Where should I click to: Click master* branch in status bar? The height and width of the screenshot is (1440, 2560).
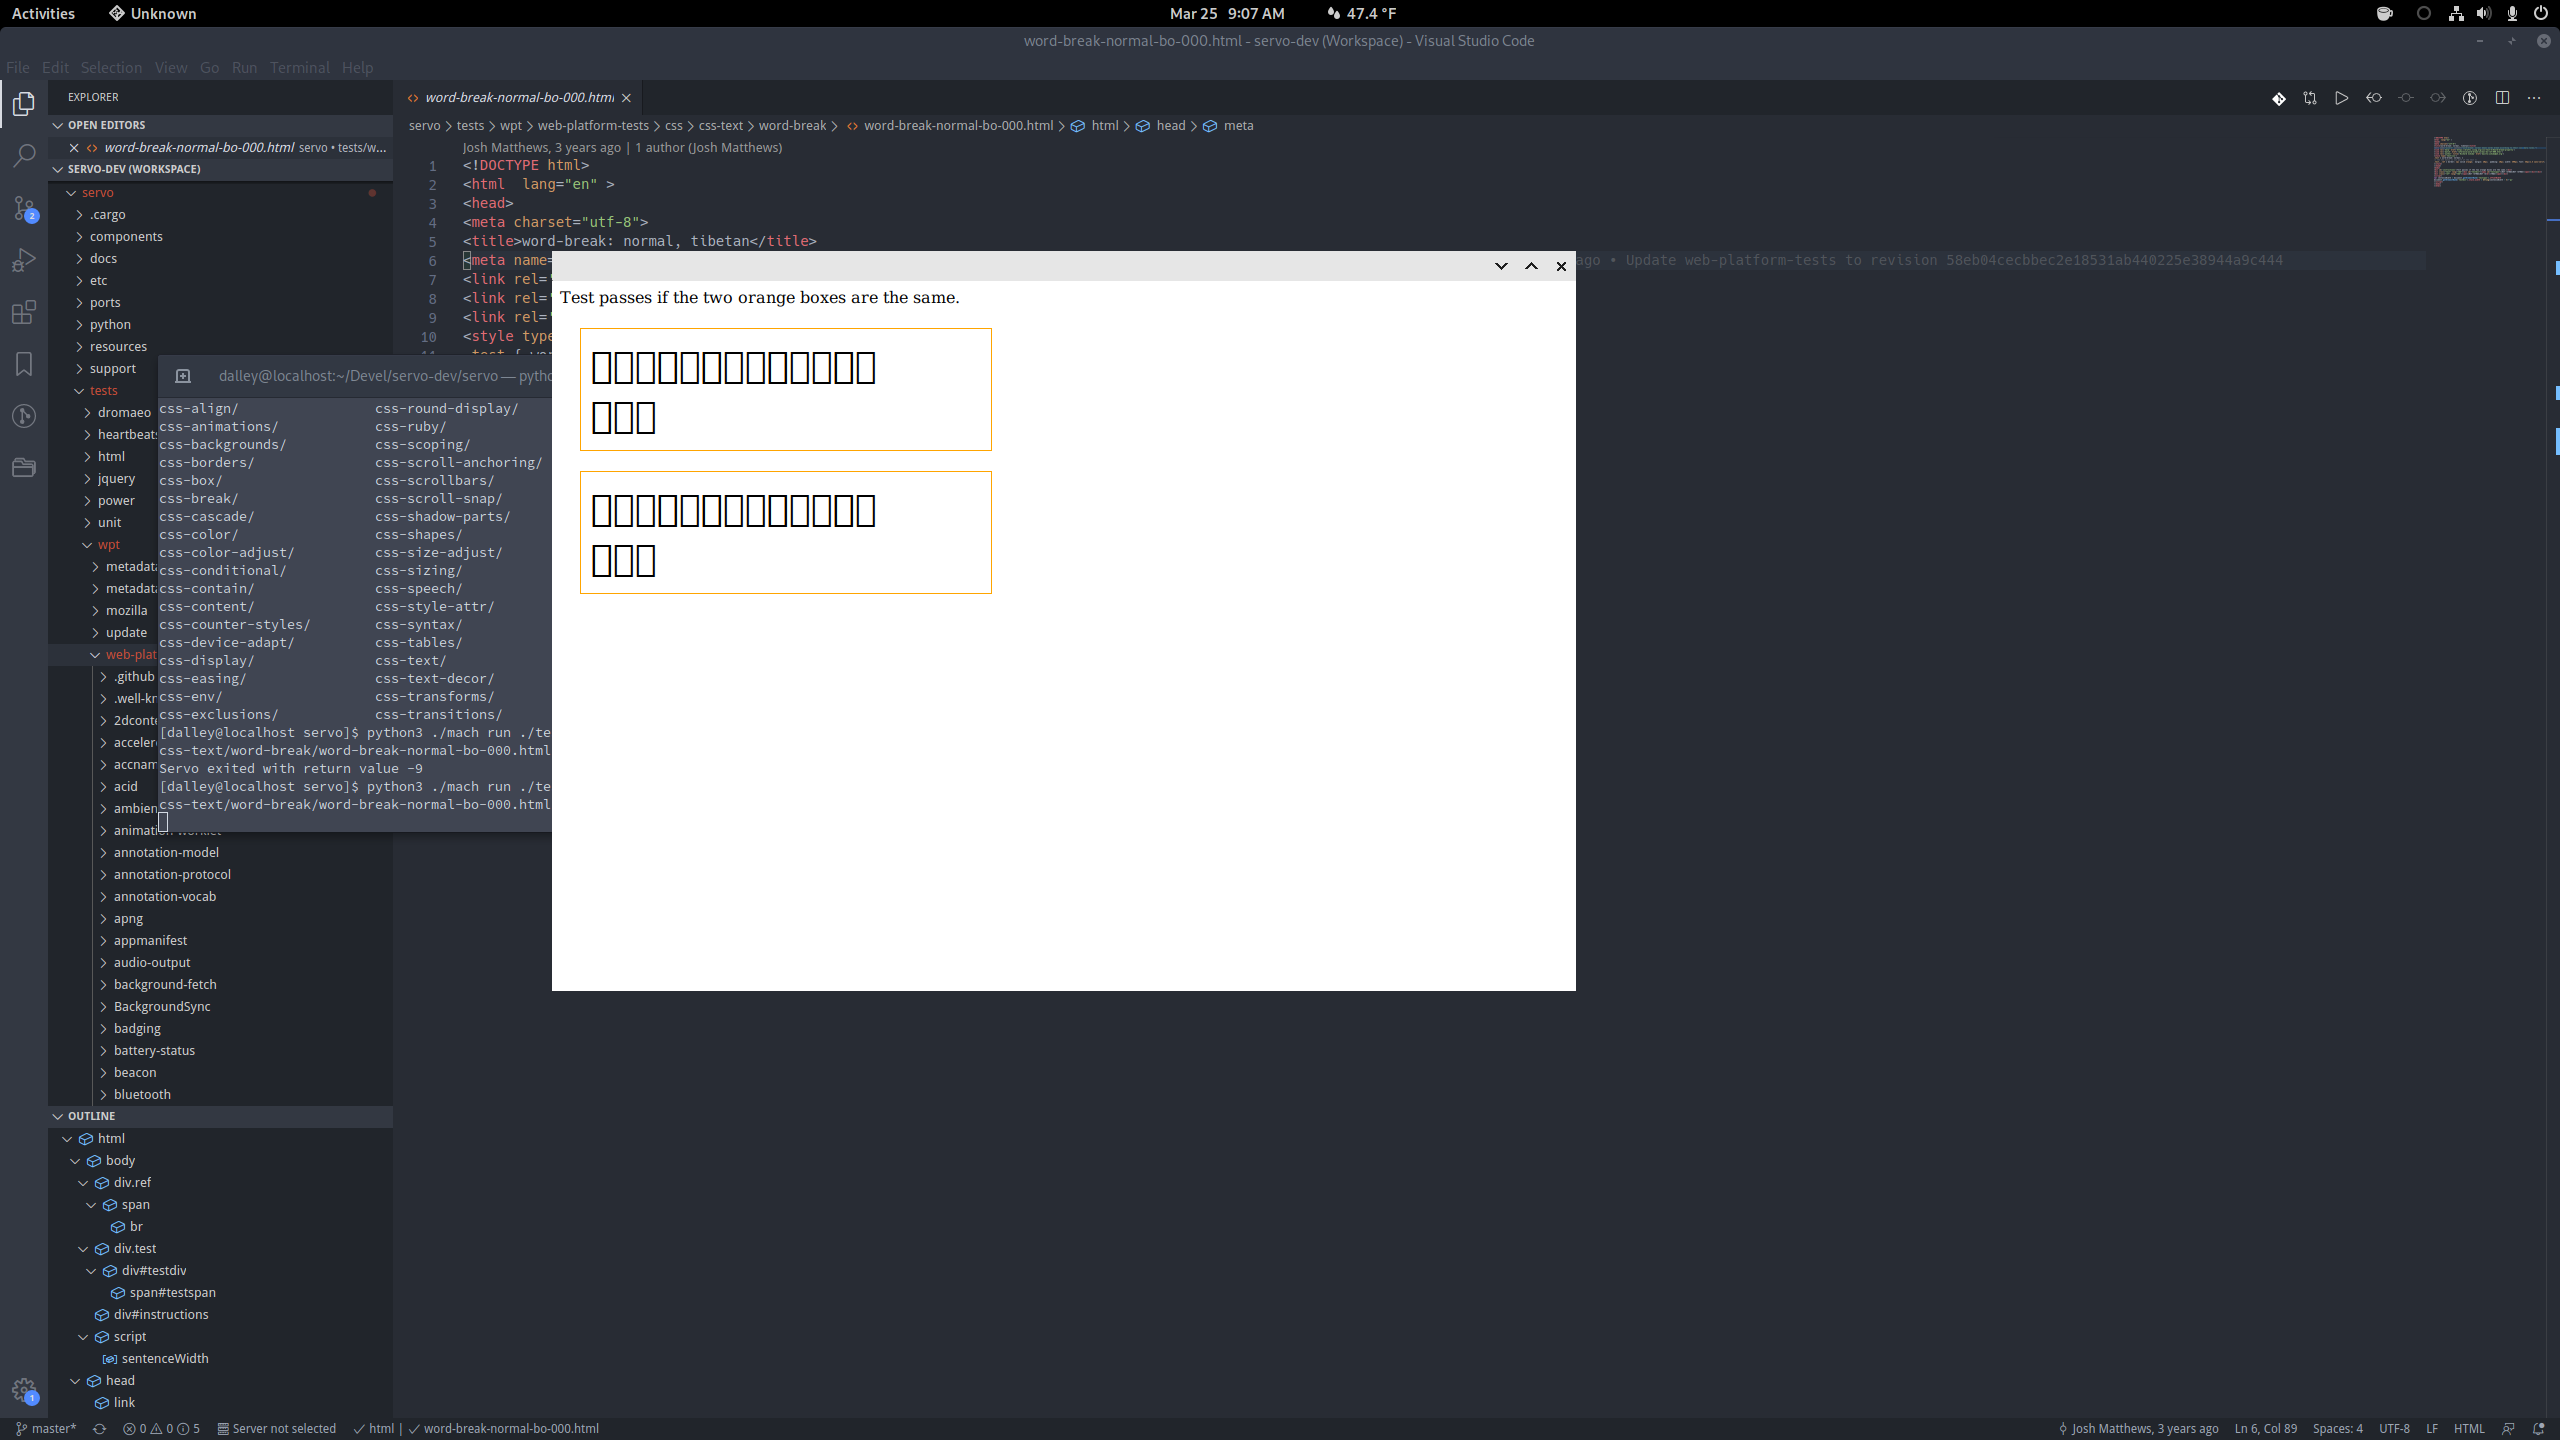point(46,1428)
